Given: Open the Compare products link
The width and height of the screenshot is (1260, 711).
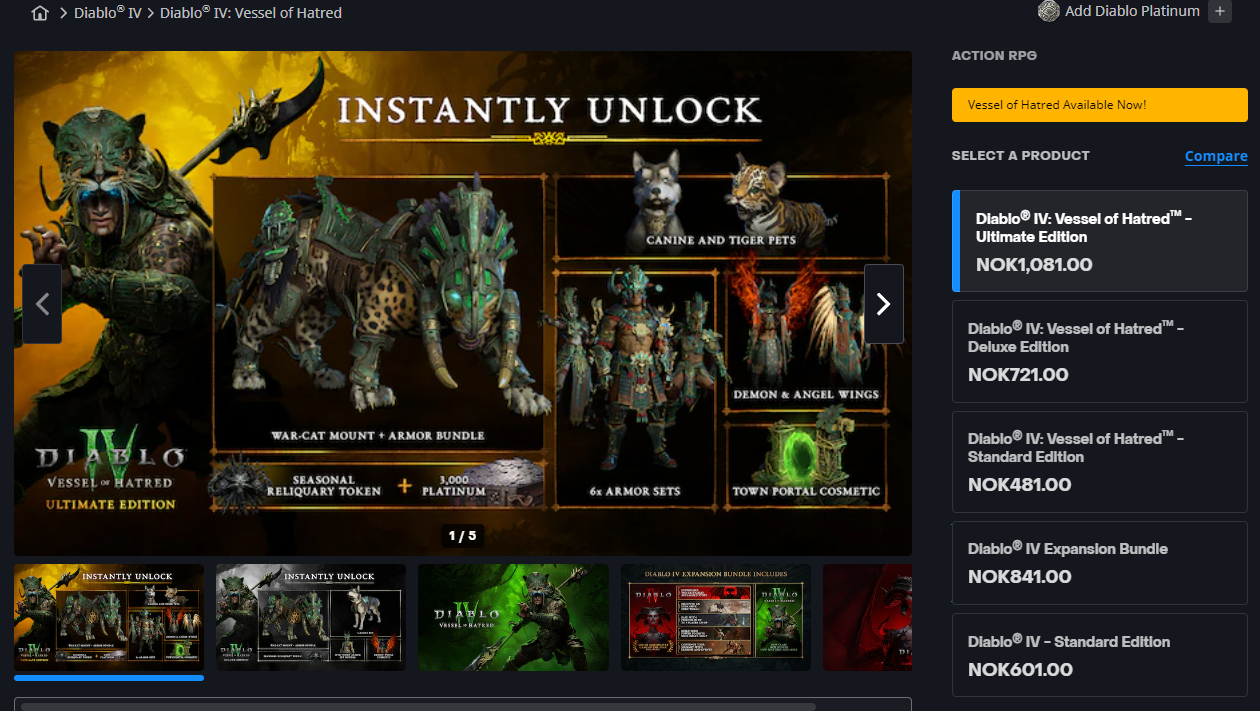Looking at the screenshot, I should (x=1216, y=156).
